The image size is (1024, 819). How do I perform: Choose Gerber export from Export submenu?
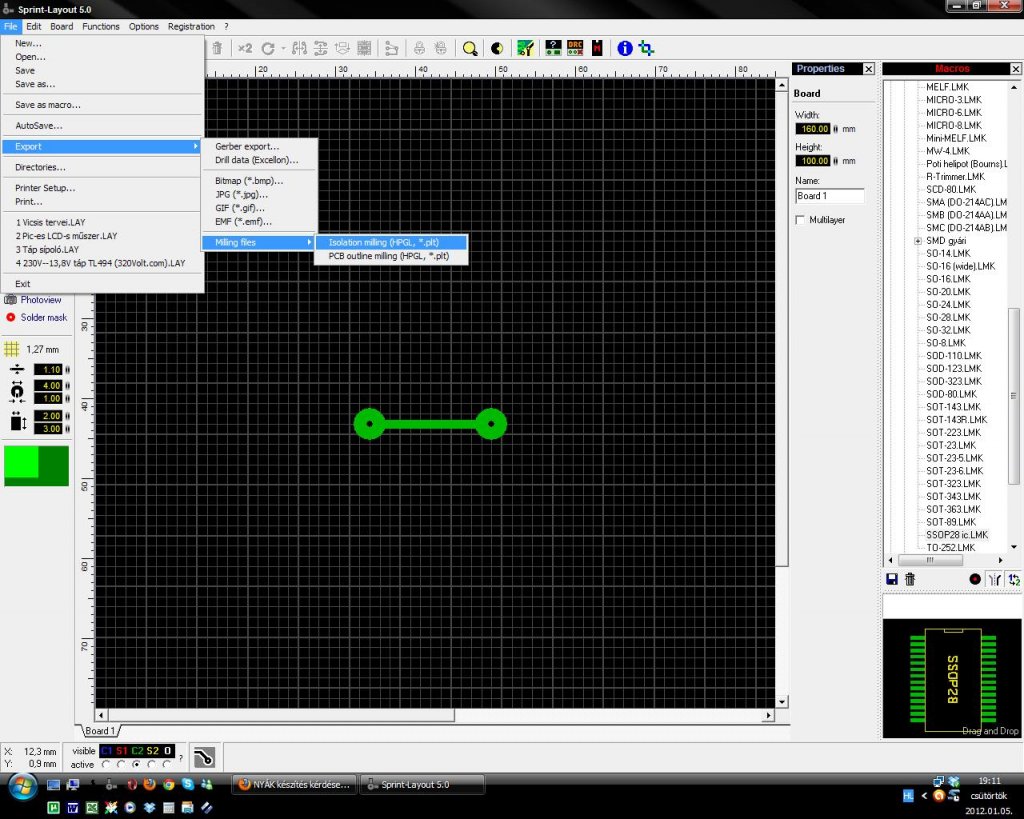click(247, 146)
